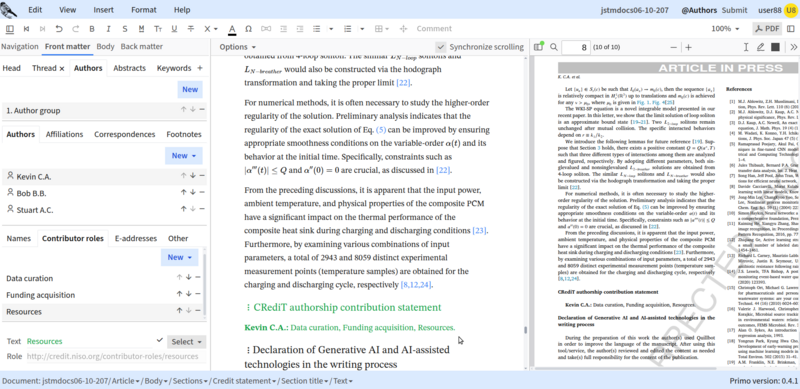
Task: Move Bob B.B. author up
Action: click(184, 192)
